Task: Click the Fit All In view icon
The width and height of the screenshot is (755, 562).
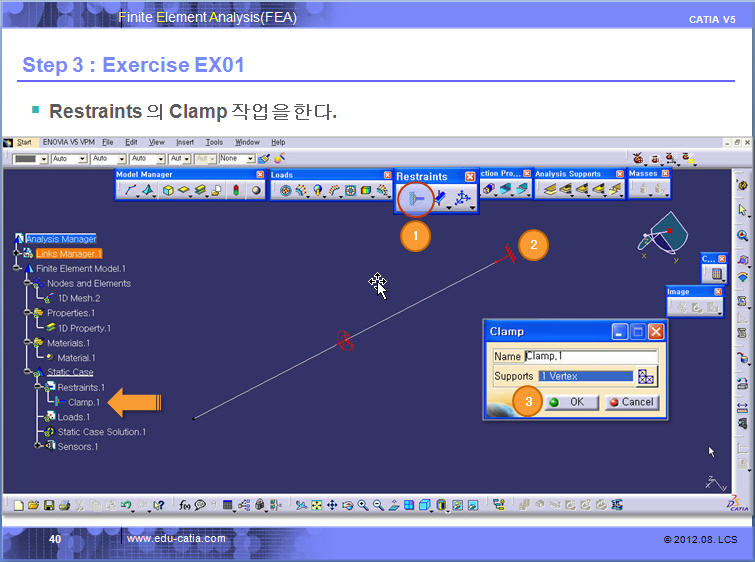Action: coord(315,505)
